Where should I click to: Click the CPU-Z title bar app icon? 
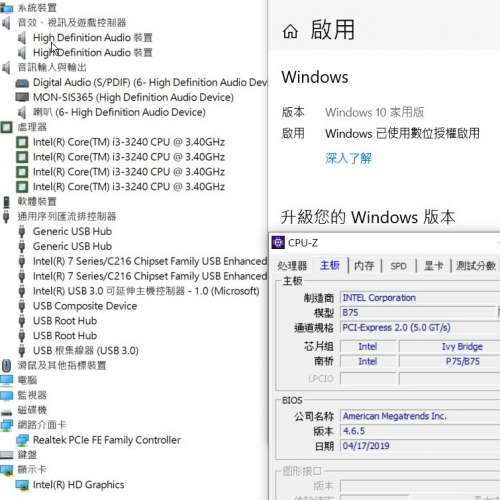pyautogui.click(x=278, y=243)
